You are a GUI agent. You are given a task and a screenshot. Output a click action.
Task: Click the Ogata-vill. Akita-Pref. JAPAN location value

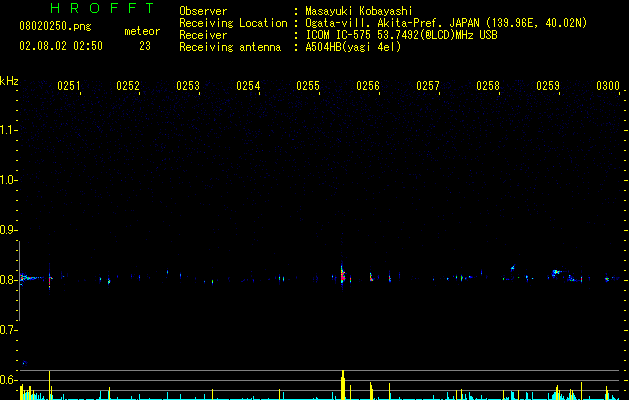coord(446,23)
